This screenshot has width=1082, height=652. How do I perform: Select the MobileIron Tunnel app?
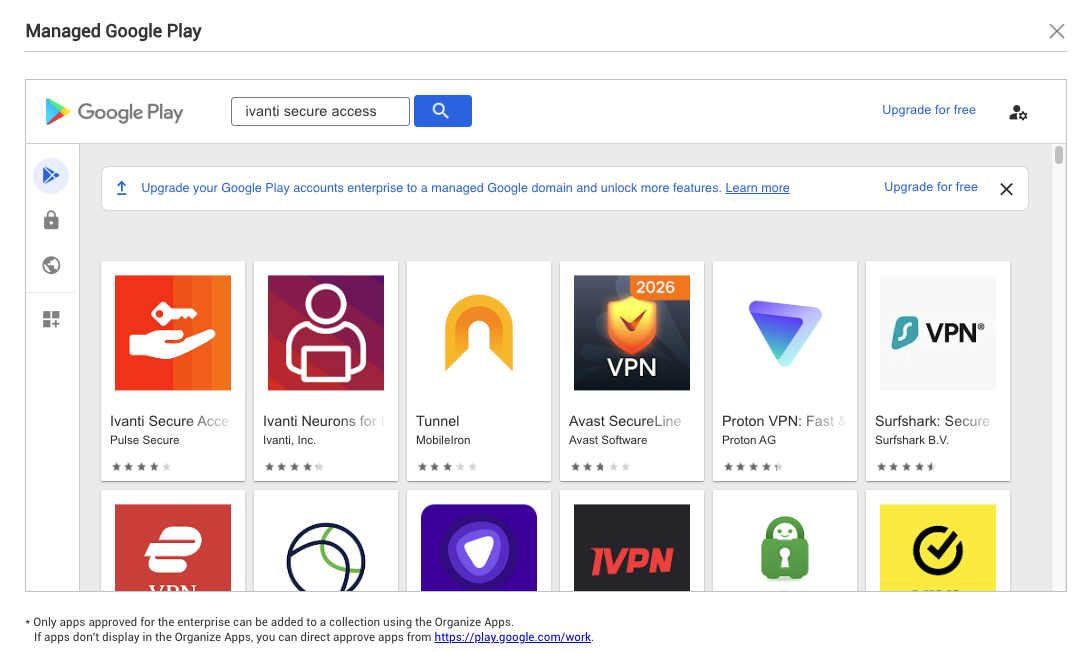[x=479, y=370]
